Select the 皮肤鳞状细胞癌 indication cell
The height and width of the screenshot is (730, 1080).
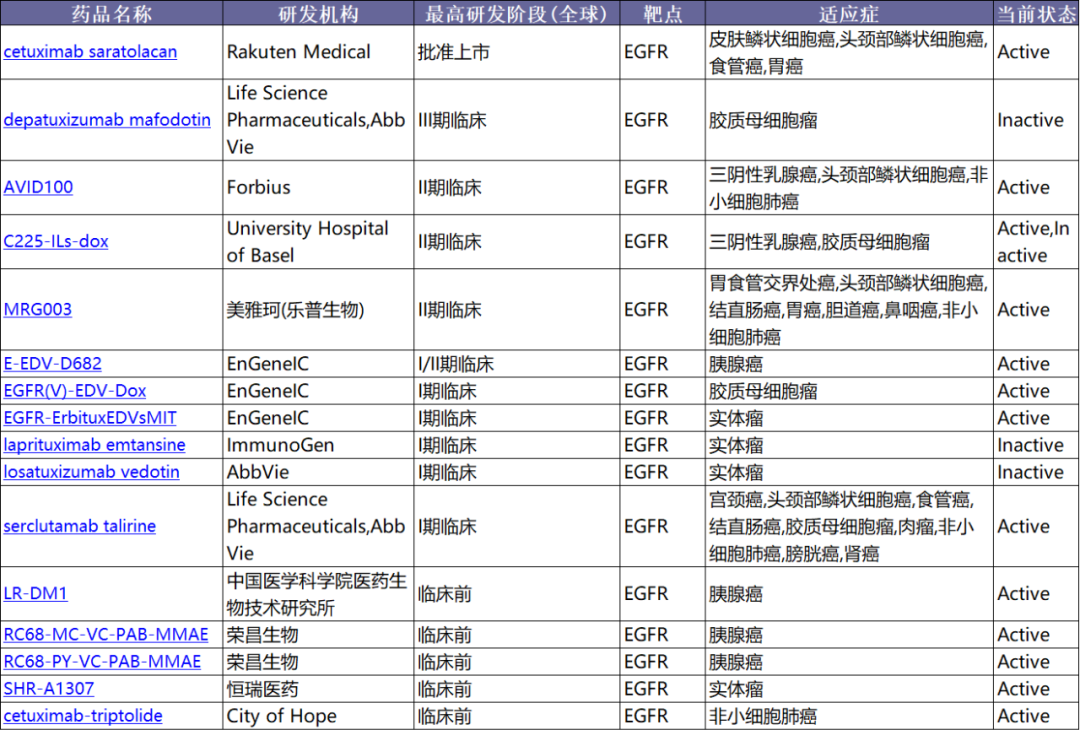click(849, 52)
